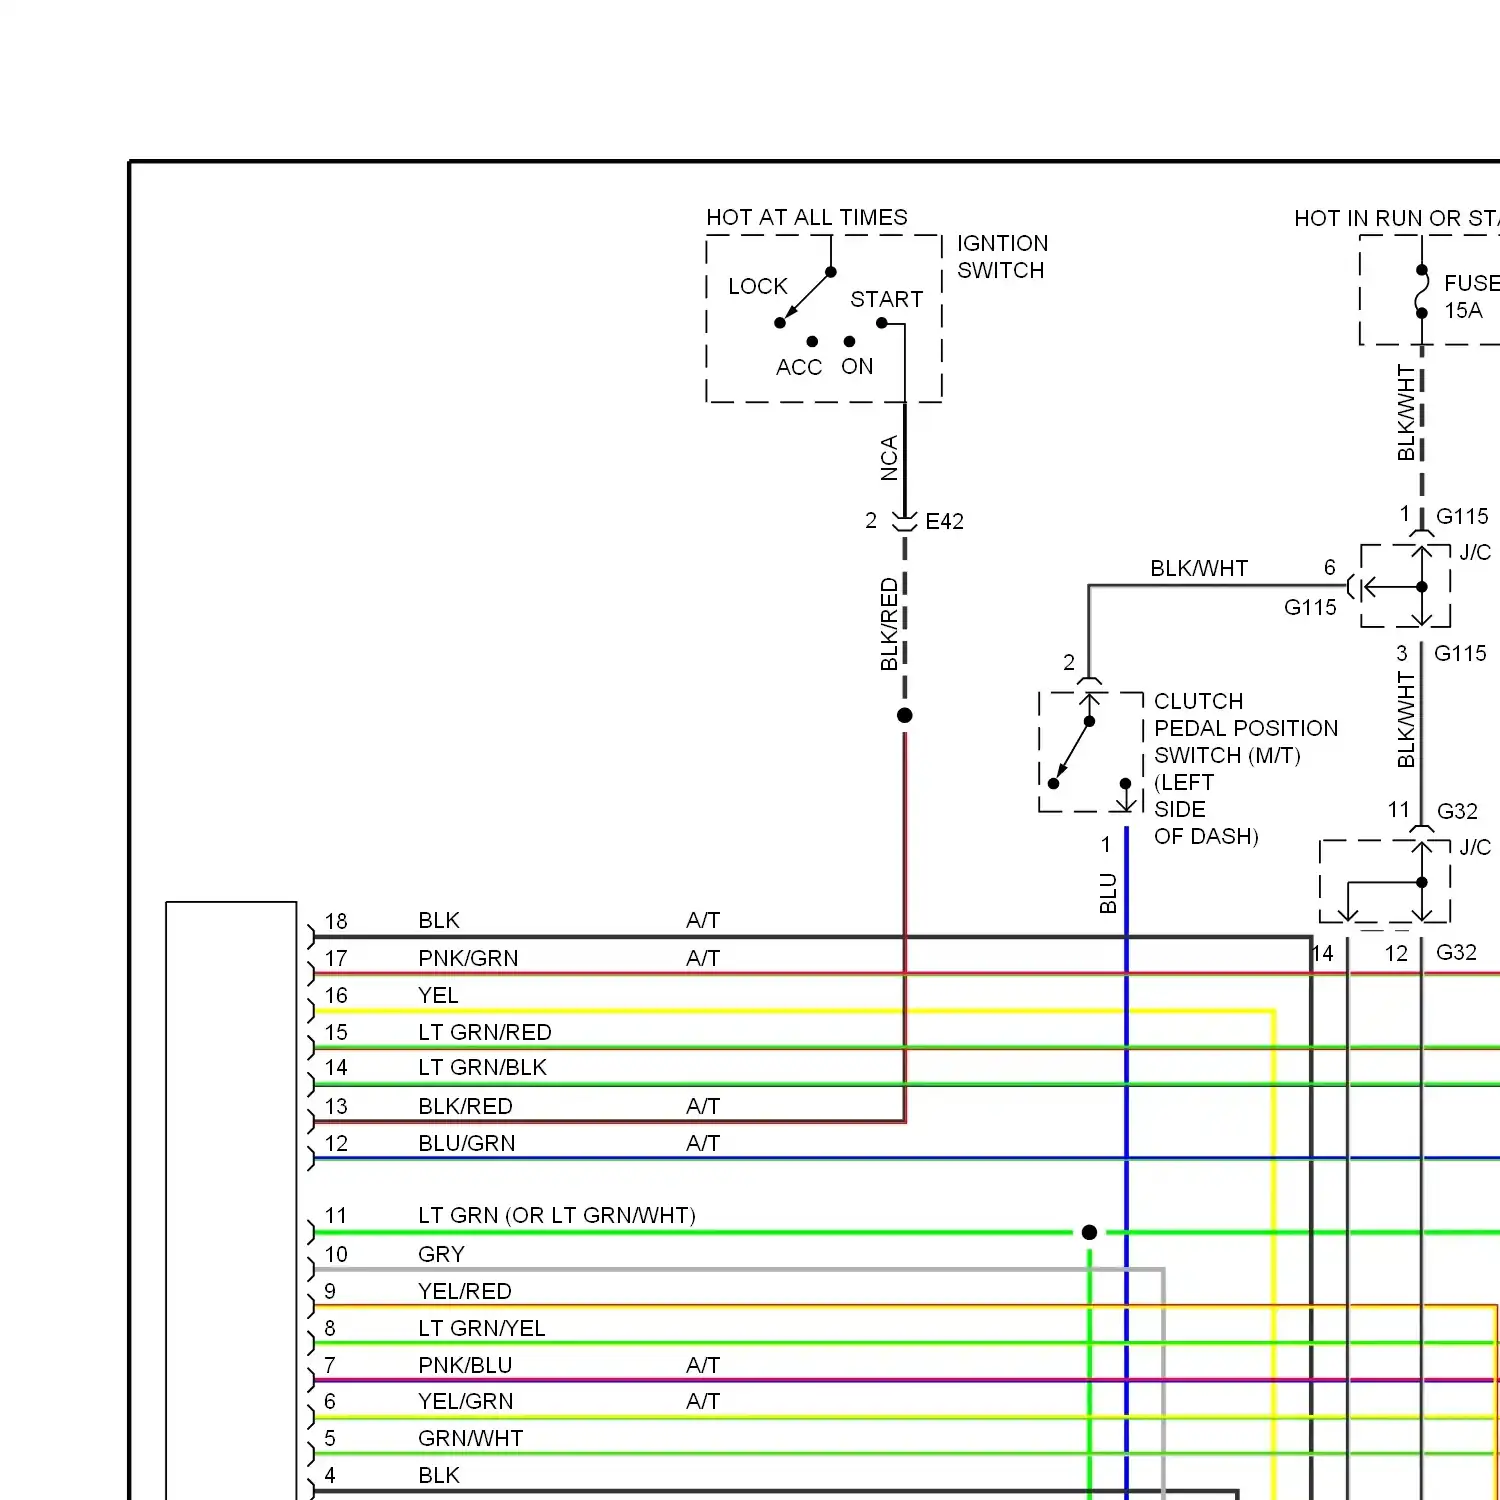Click the lower "J/C" label beside G32
The image size is (1500, 1500).
(1475, 847)
